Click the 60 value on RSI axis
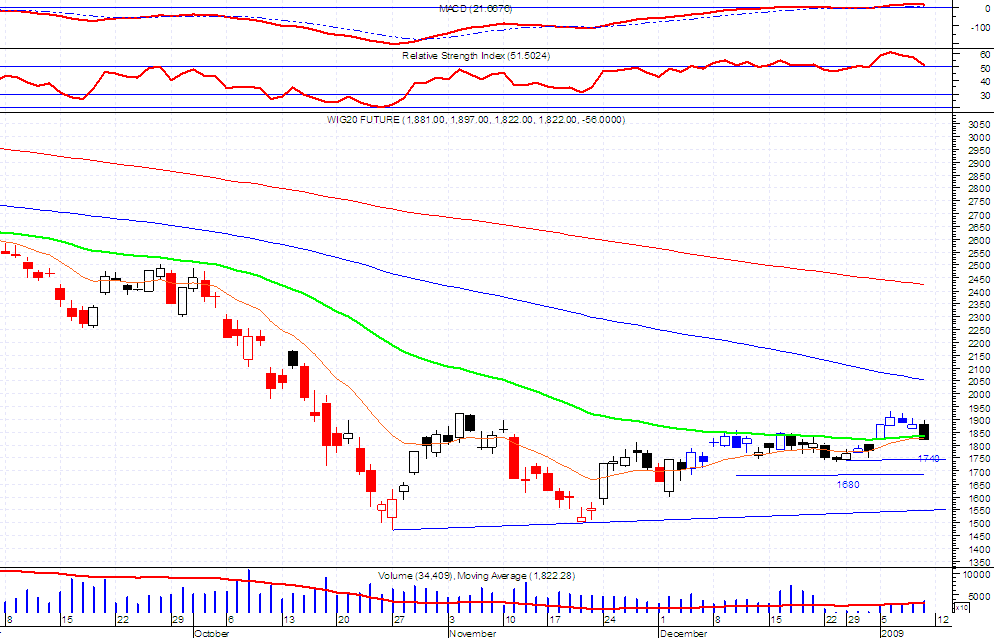Screen dimensions: 994x638 [984, 55]
